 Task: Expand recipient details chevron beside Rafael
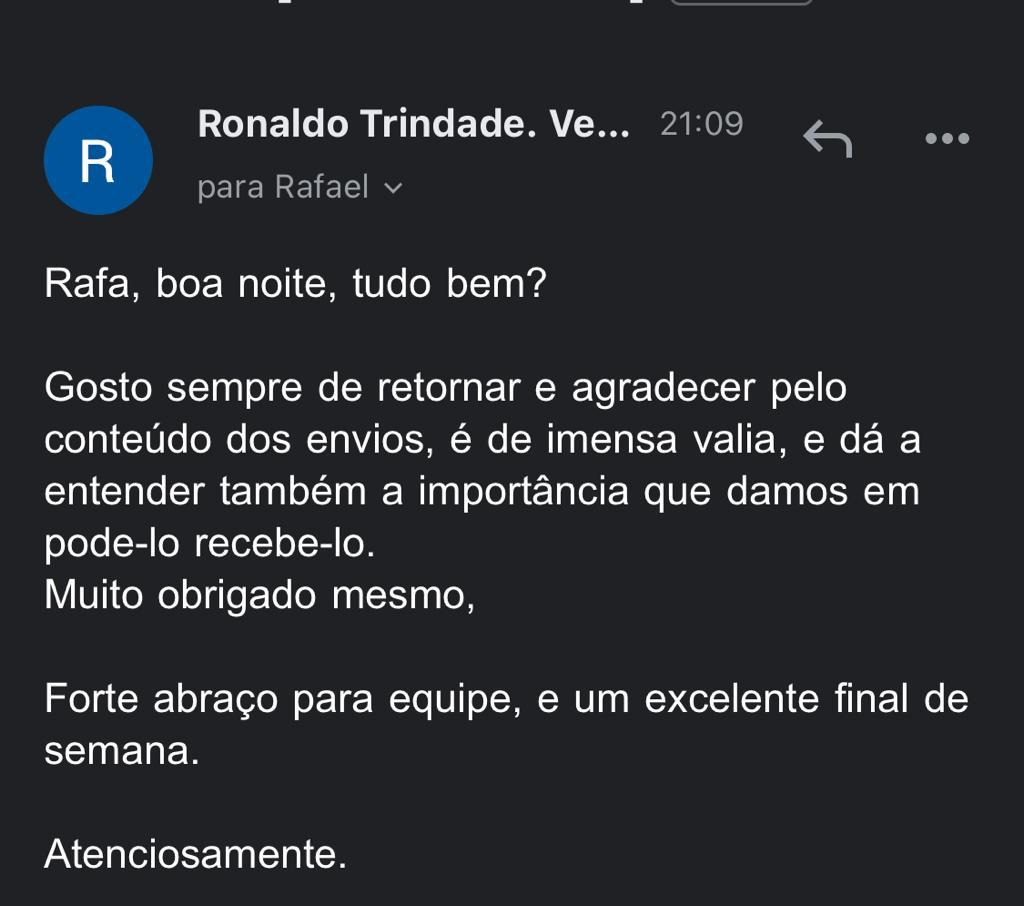pyautogui.click(x=393, y=188)
